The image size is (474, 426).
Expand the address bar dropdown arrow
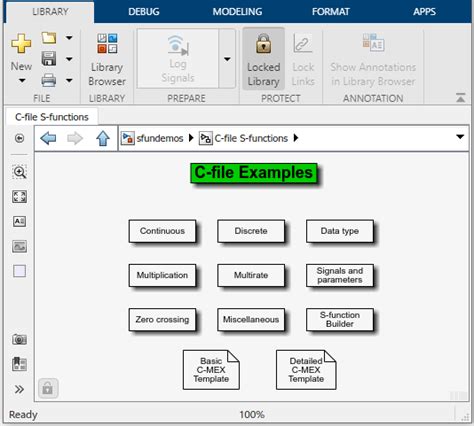[x=460, y=137]
